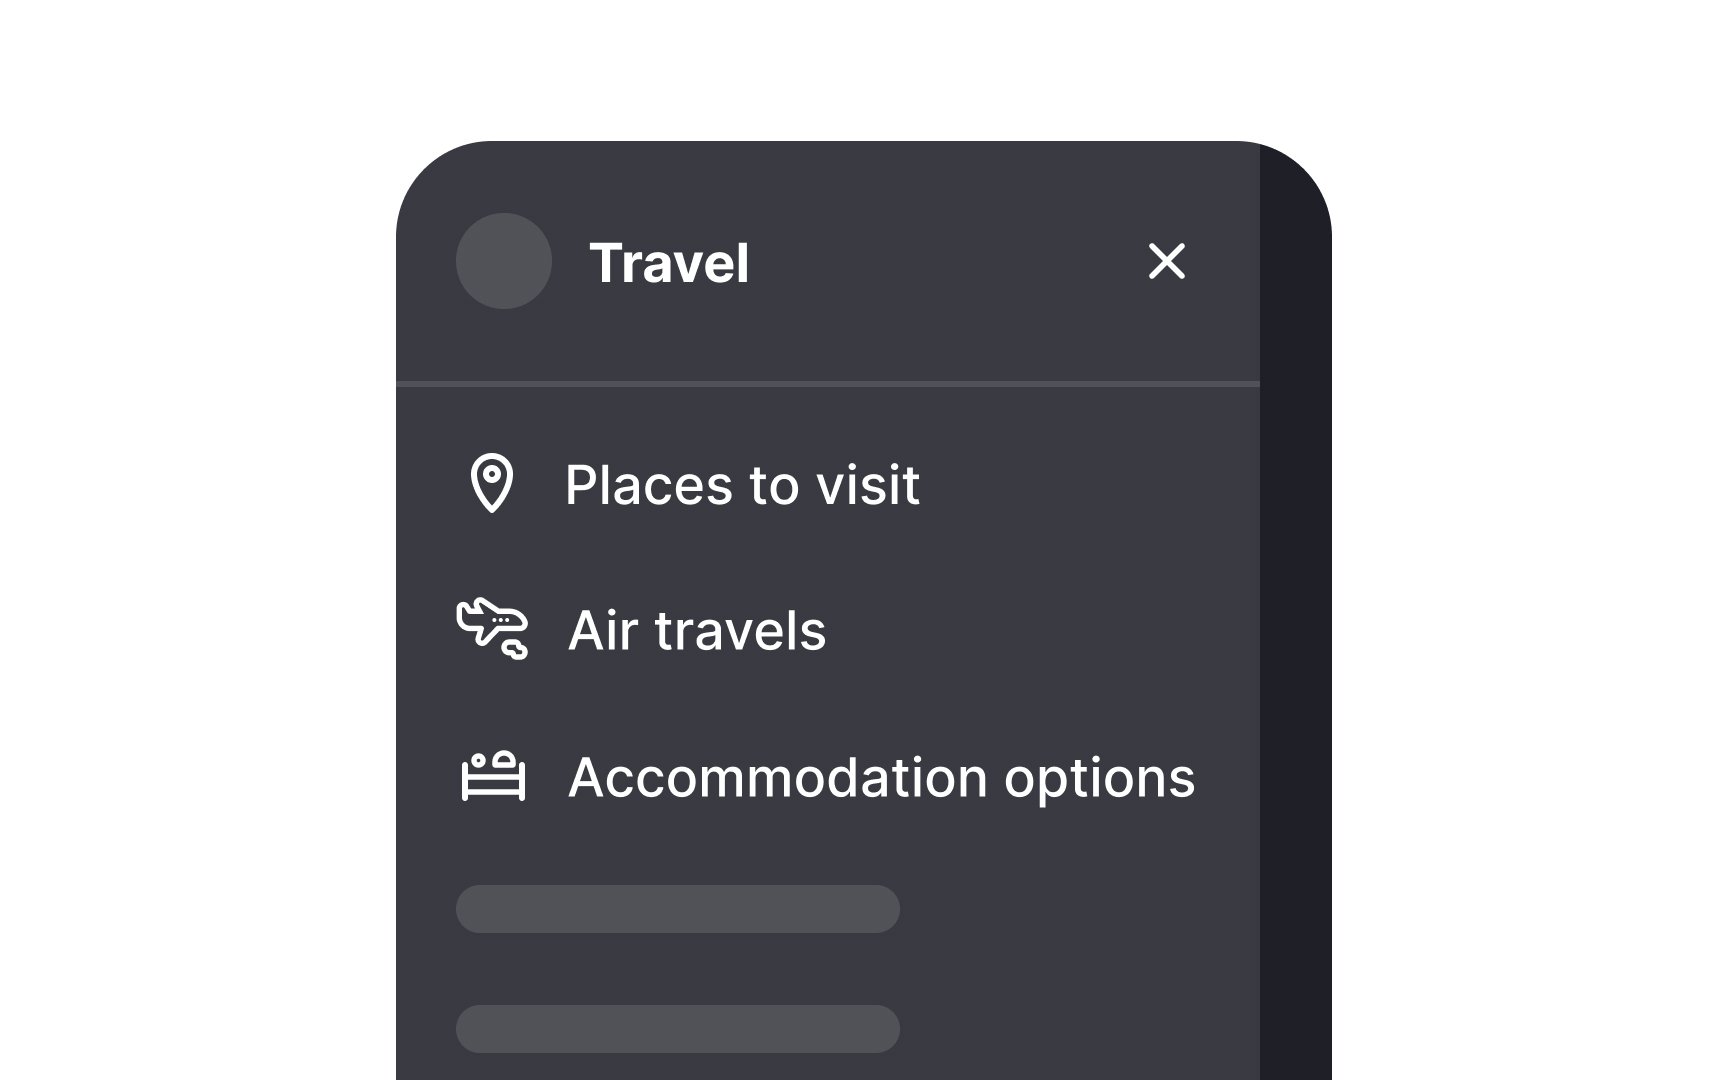Click the airplane icon
Screen dimensions: 1728x1080
click(x=492, y=629)
